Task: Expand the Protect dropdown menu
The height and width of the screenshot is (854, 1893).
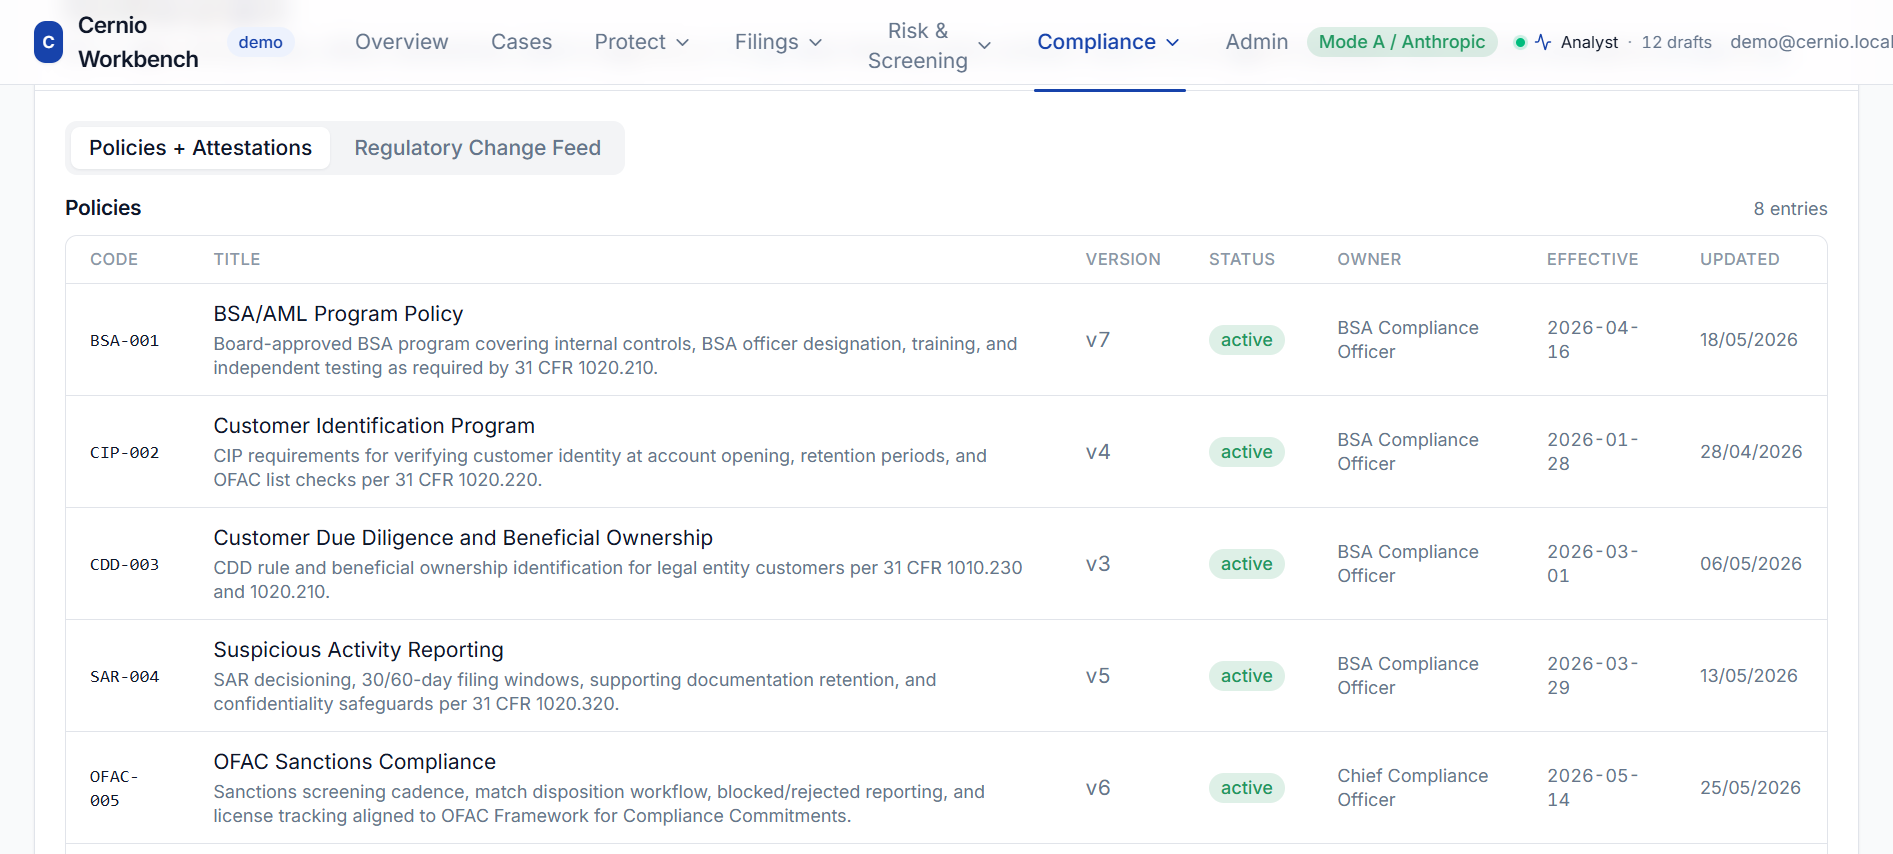Action: tap(642, 42)
